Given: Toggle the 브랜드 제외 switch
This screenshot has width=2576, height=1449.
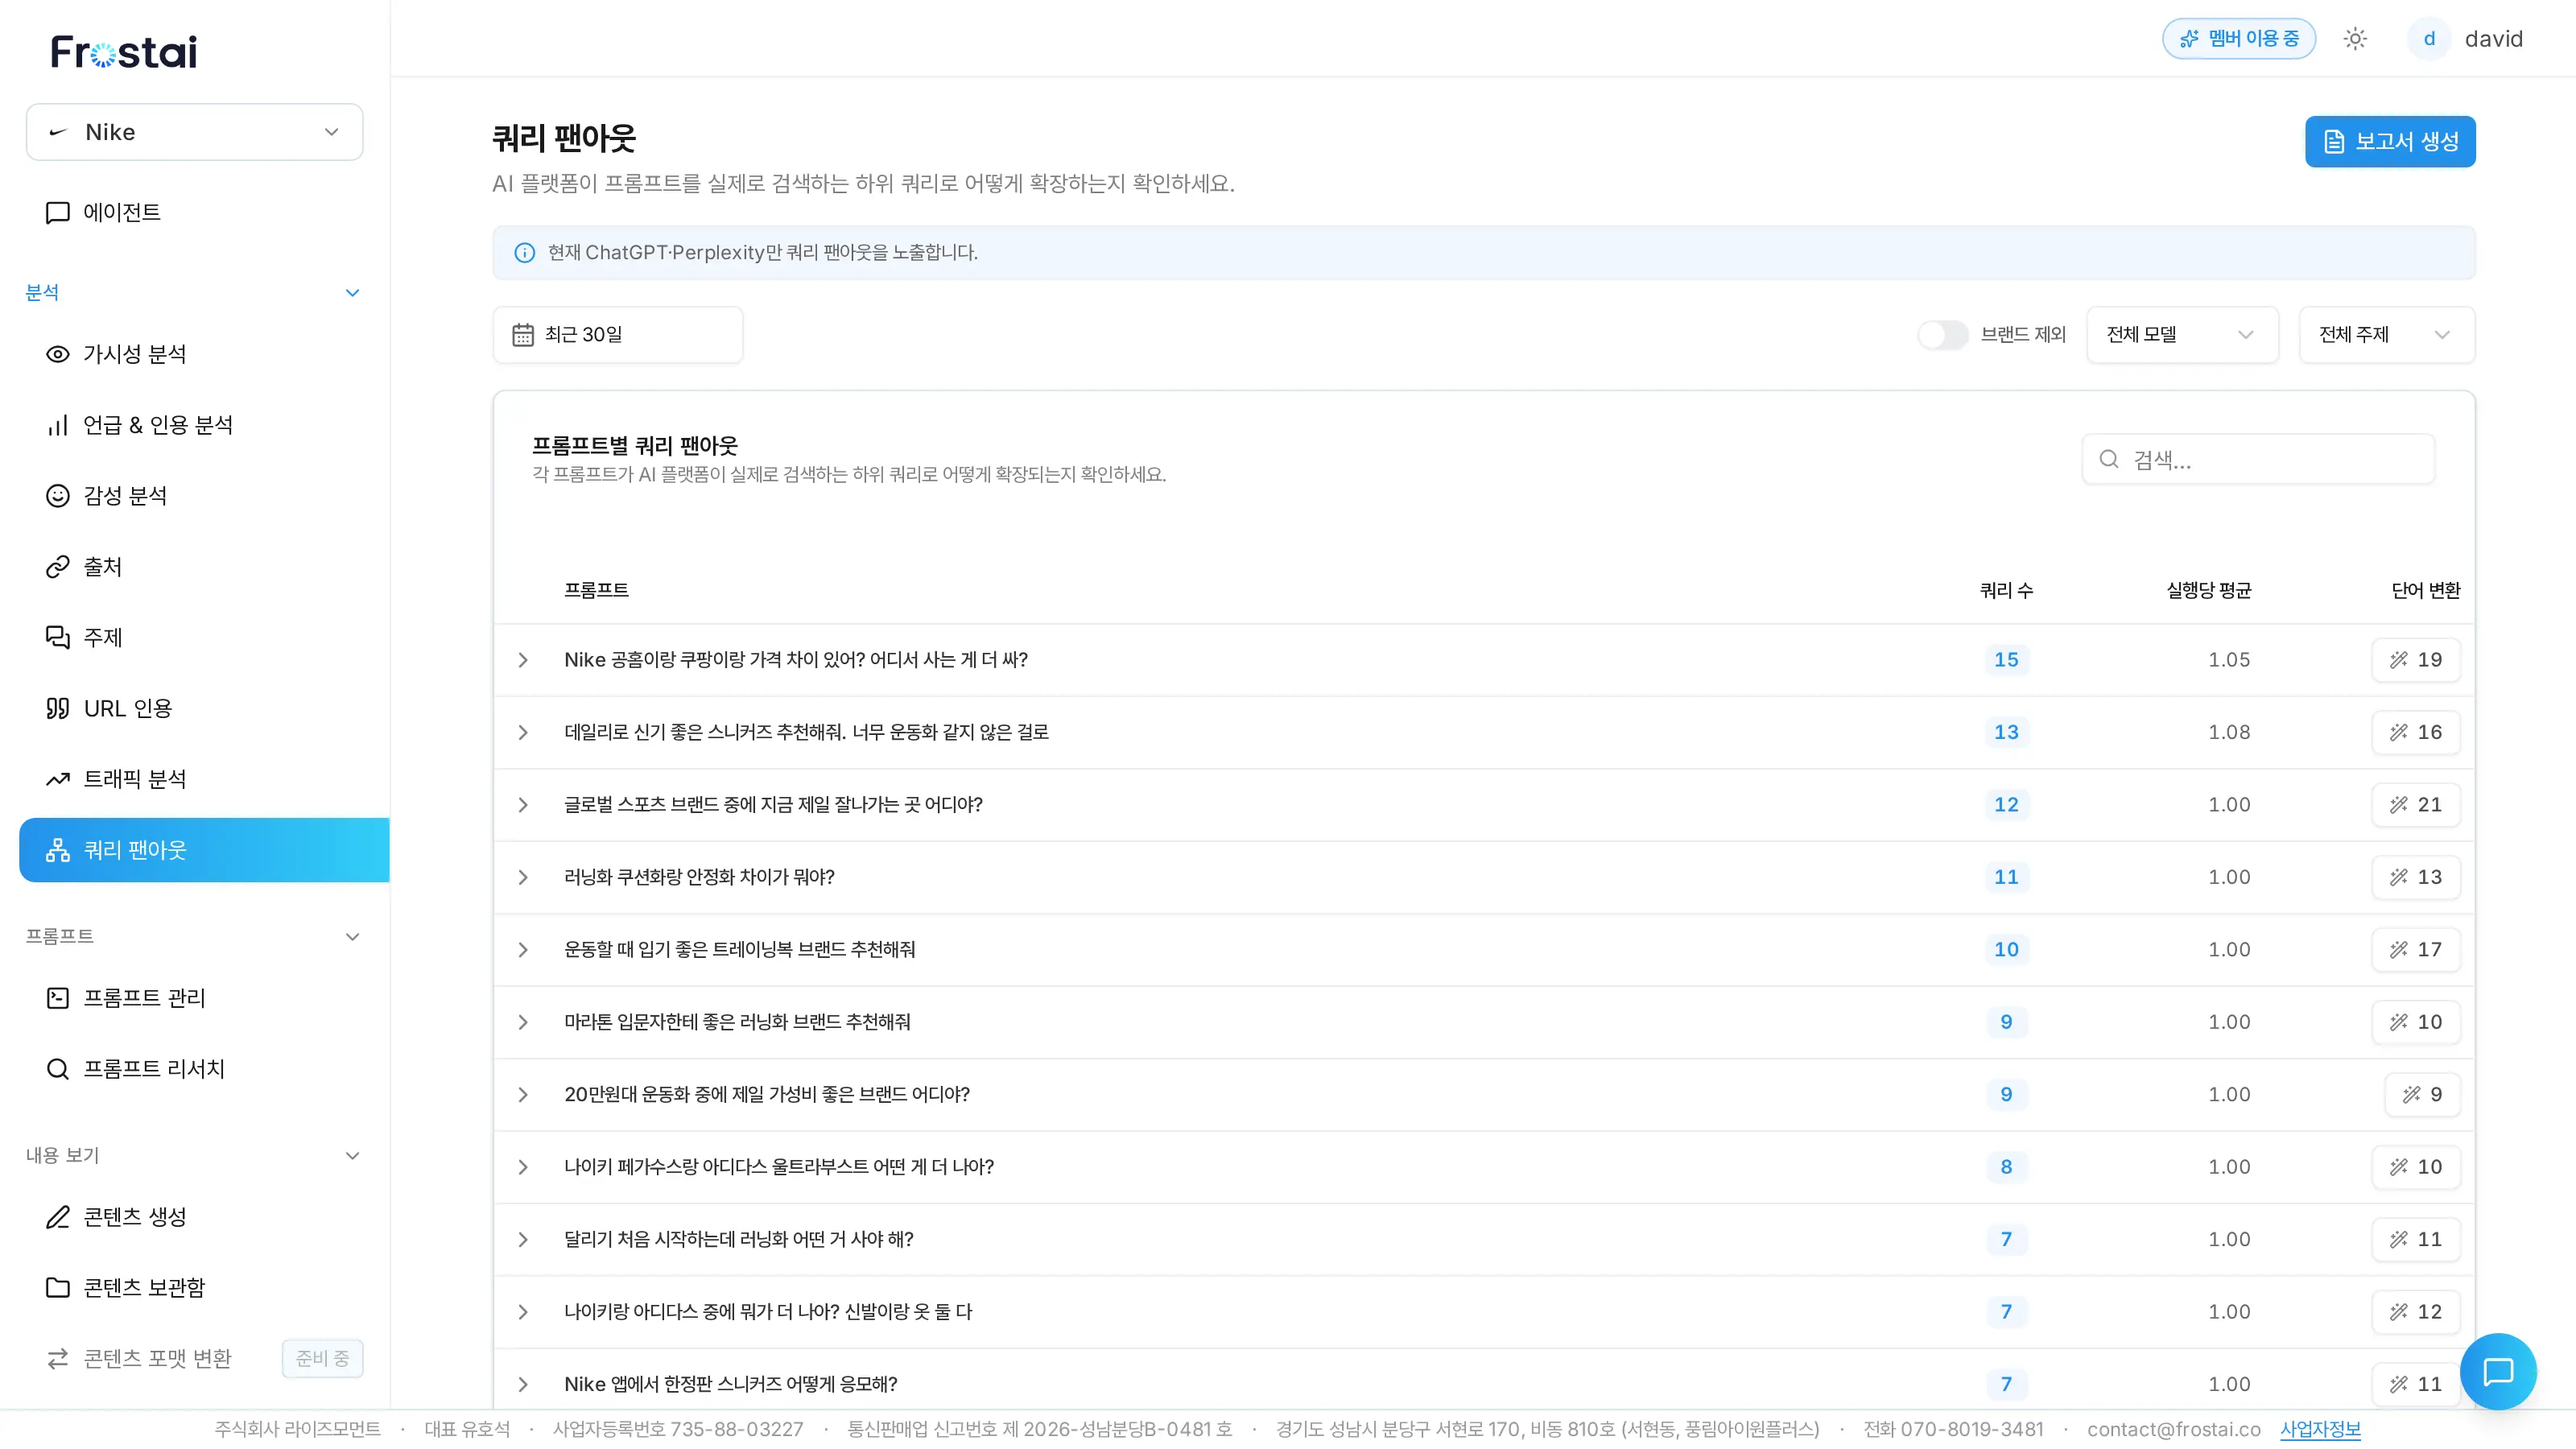Looking at the screenshot, I should tap(1942, 335).
